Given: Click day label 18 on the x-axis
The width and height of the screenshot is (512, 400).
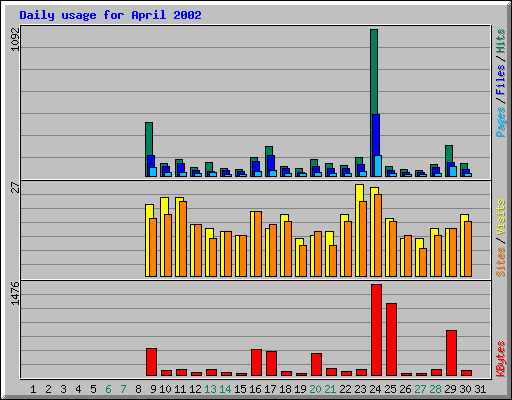Looking at the screenshot, I should (x=285, y=389).
